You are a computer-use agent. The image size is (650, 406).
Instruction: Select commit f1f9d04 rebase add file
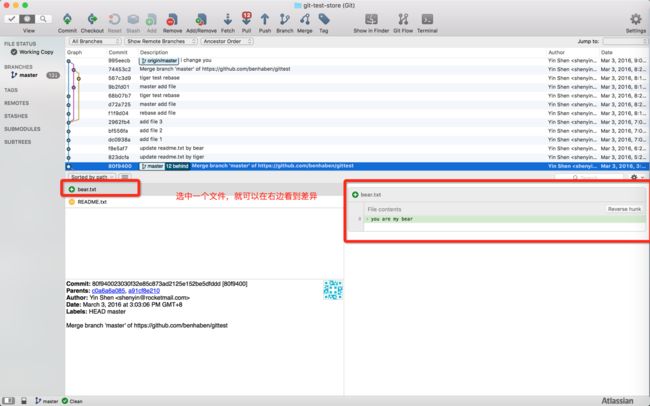pyautogui.click(x=357, y=113)
